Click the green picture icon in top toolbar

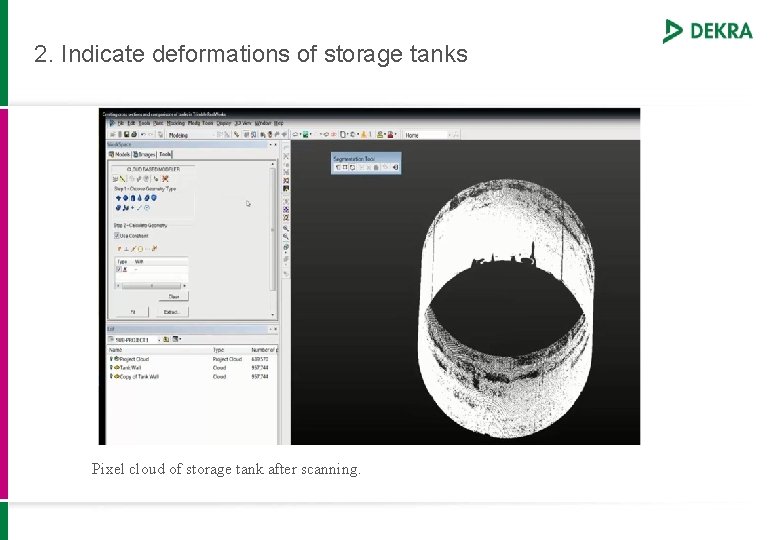click(305, 134)
